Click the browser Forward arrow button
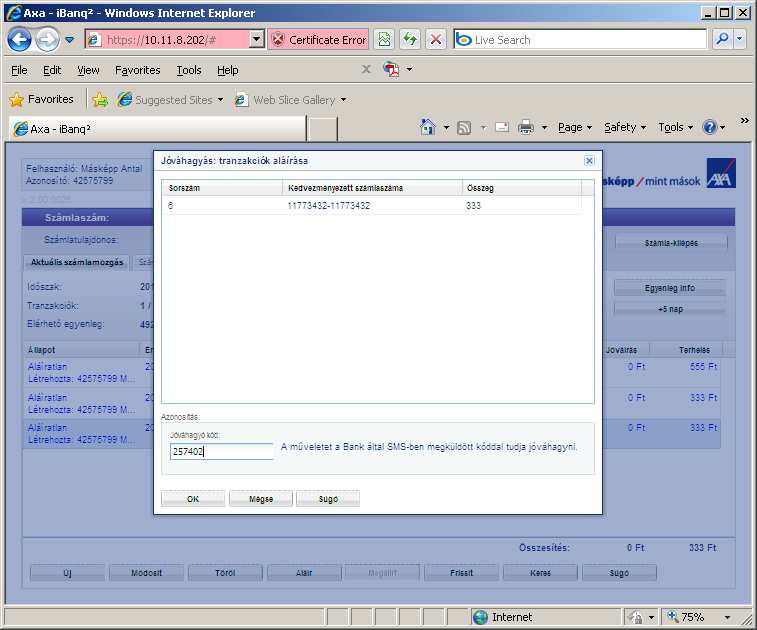The width and height of the screenshot is (757, 630). click(x=47, y=40)
